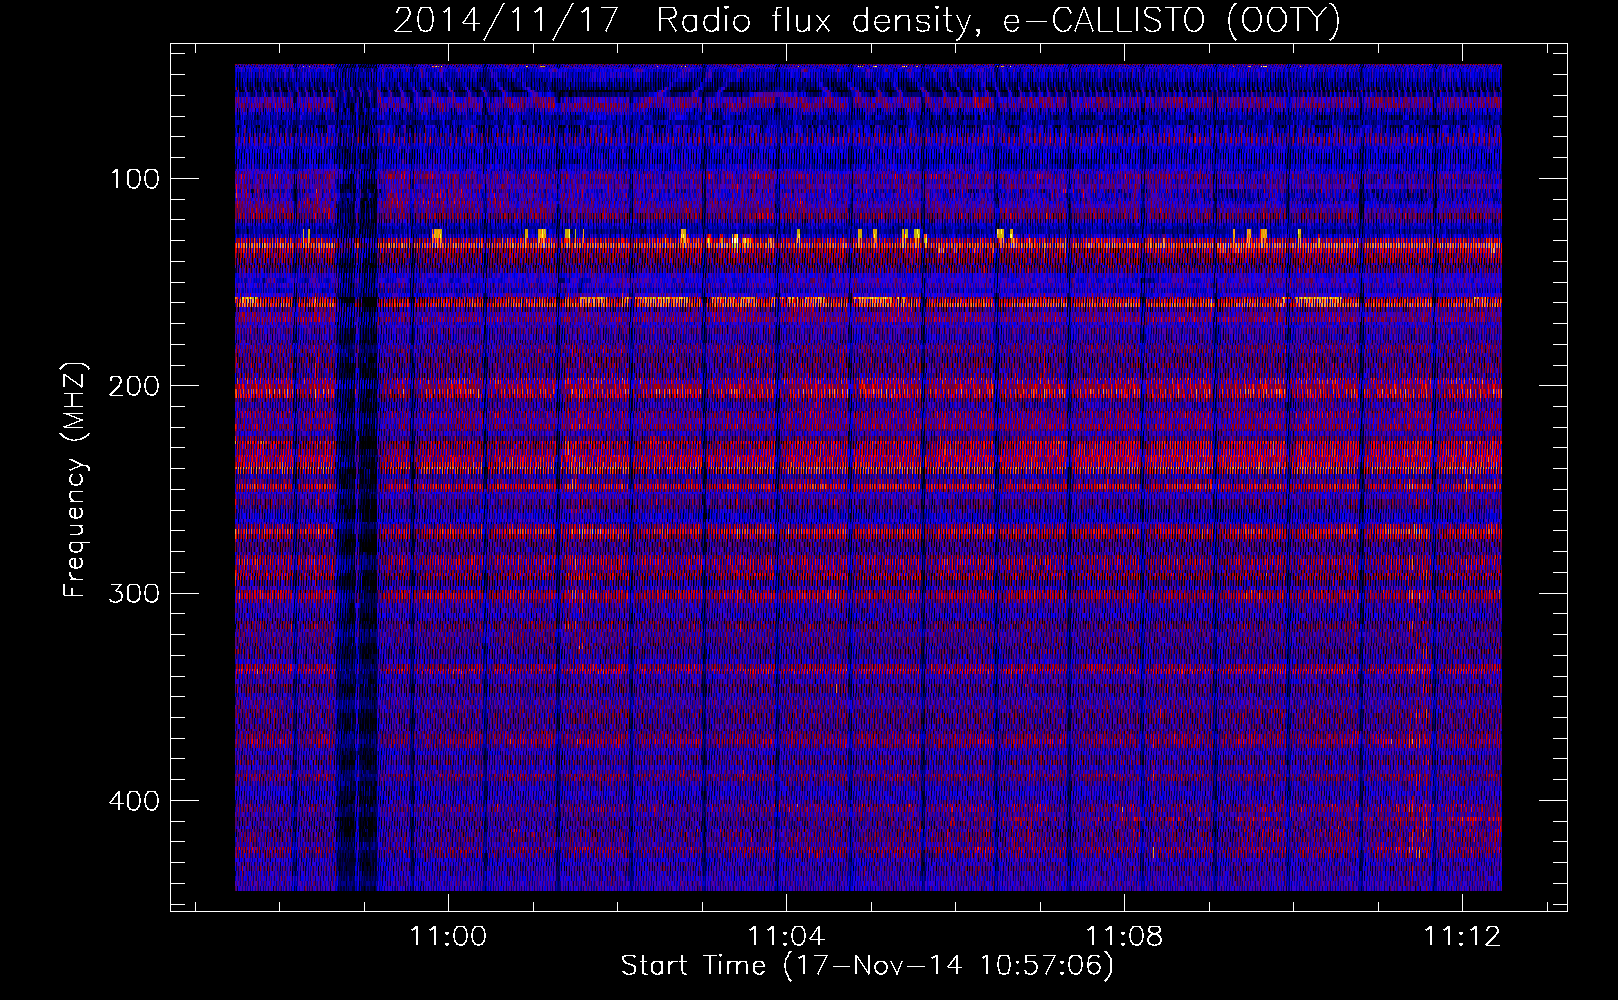Click the '11:12' time tick label
1618x1000 pixels.
1463,937
